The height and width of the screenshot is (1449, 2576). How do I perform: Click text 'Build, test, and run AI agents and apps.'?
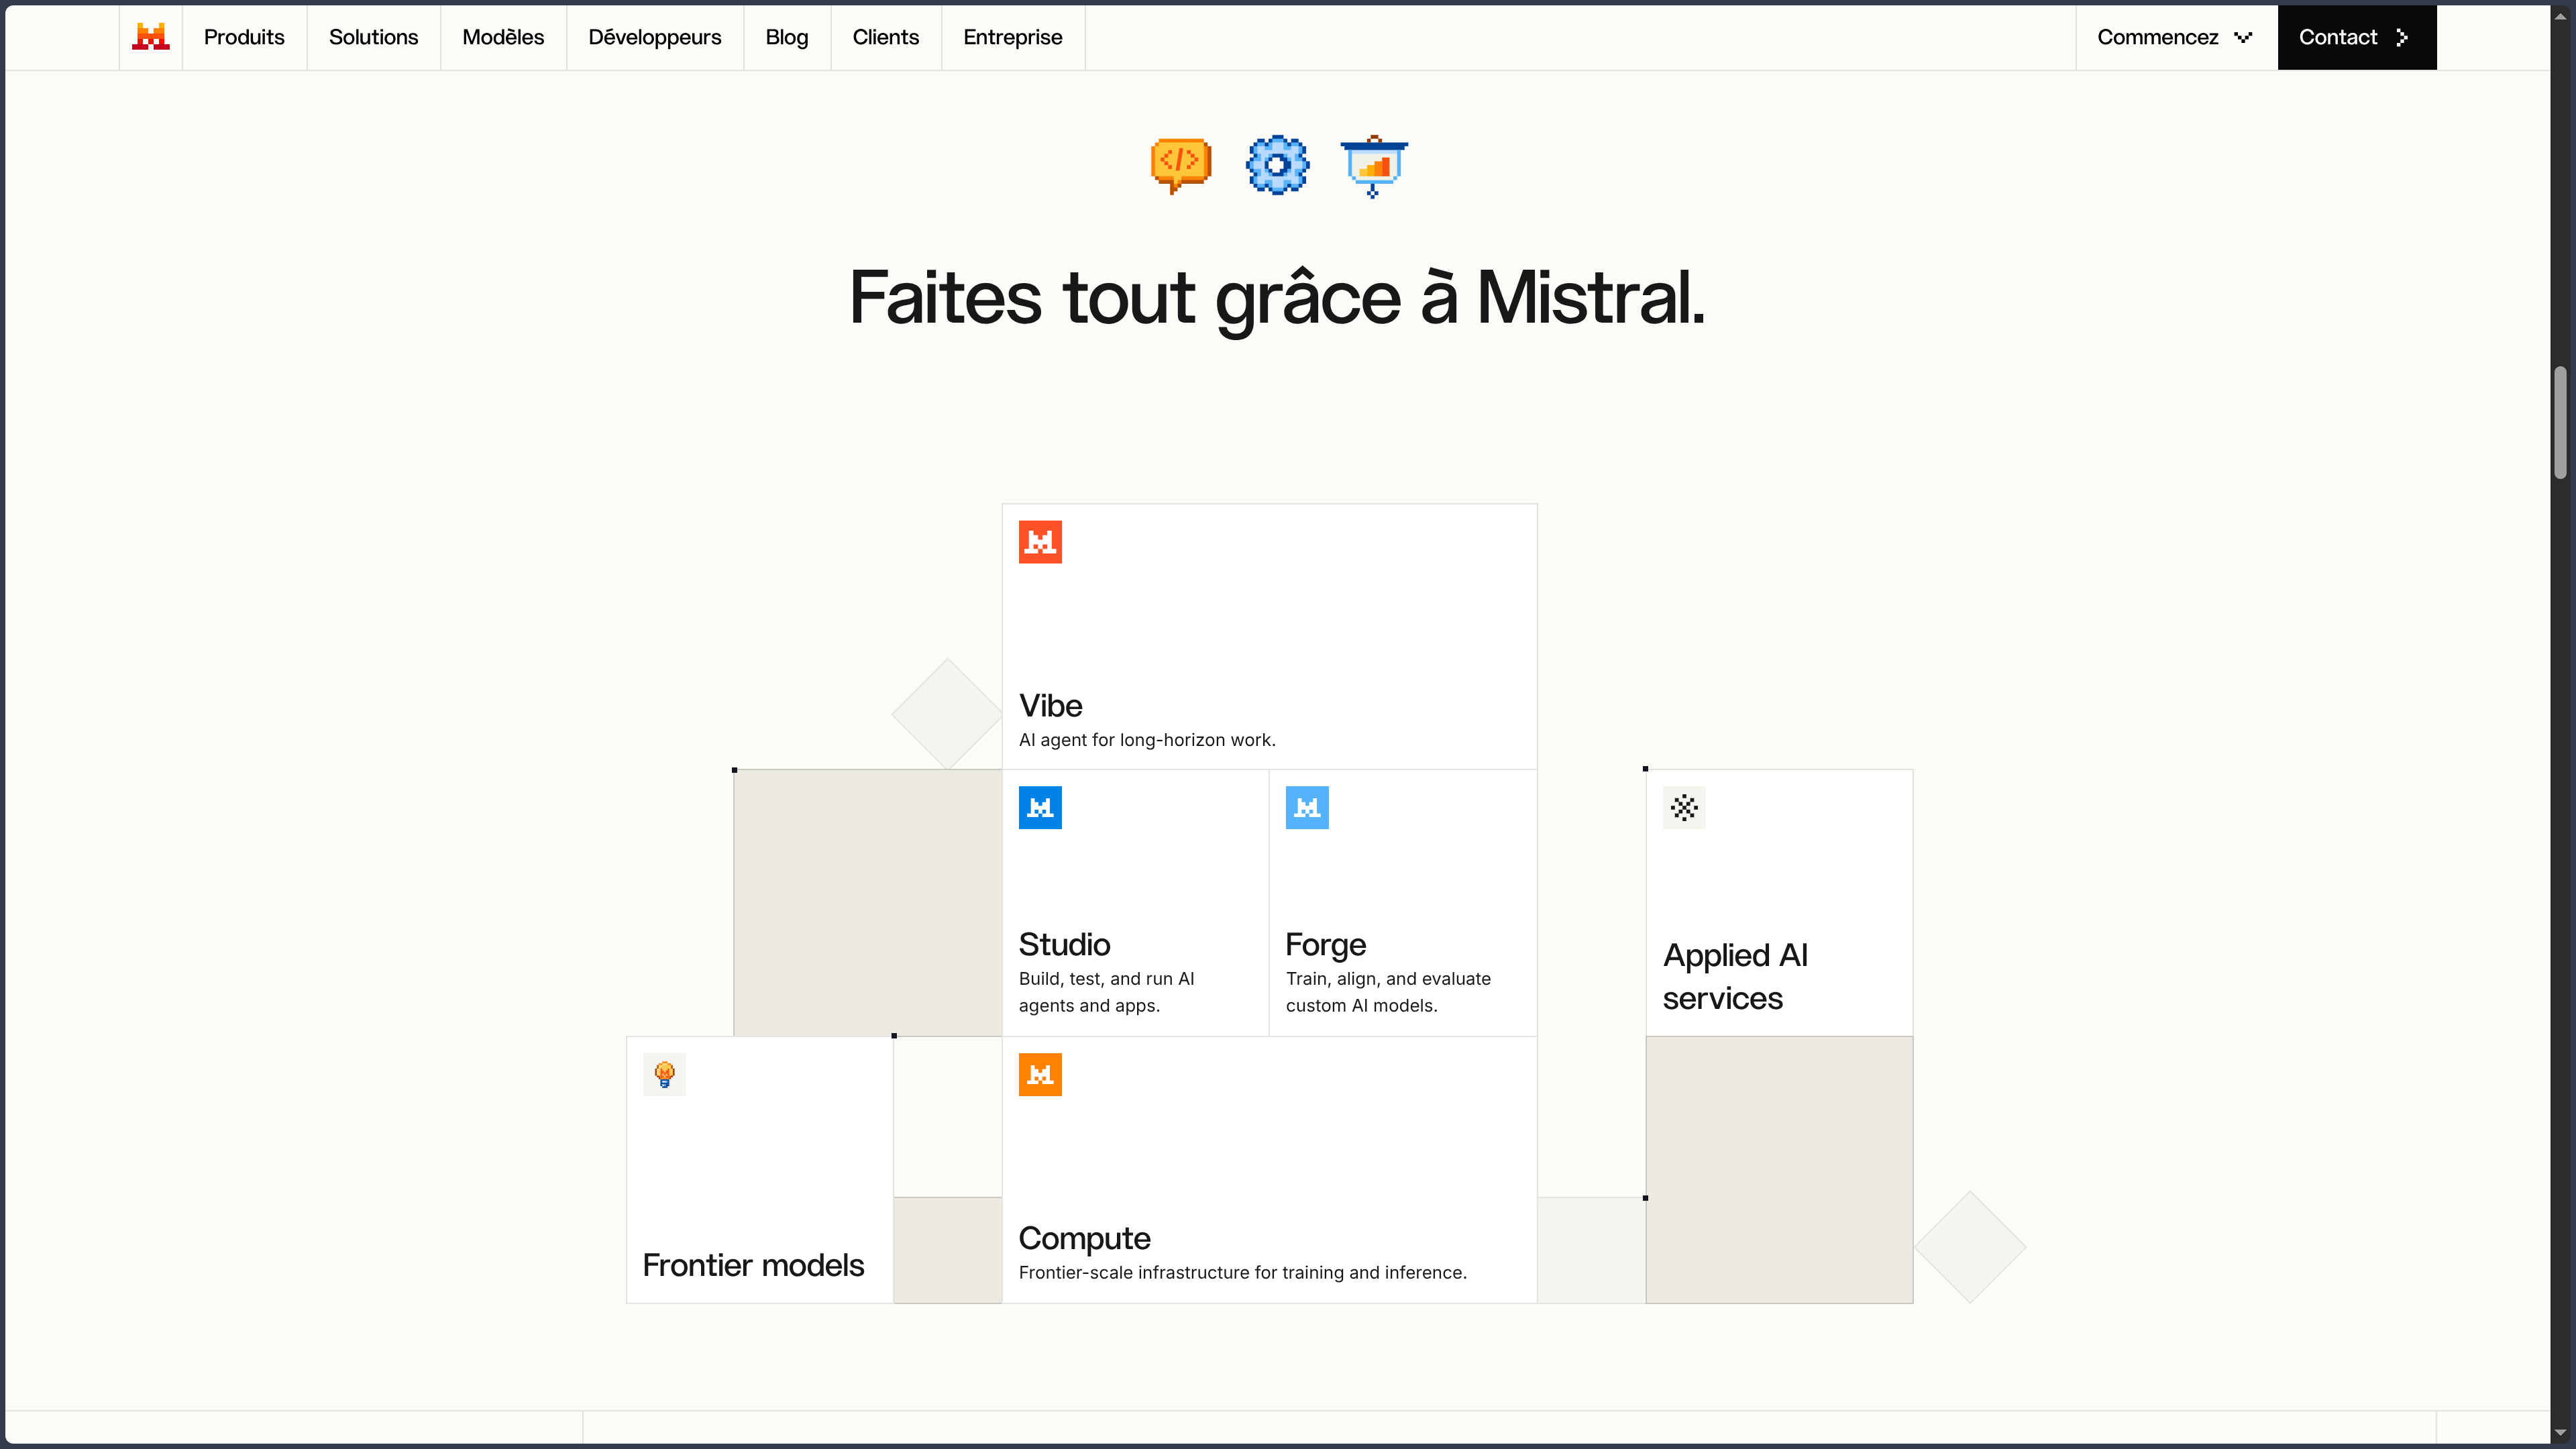1106,992
